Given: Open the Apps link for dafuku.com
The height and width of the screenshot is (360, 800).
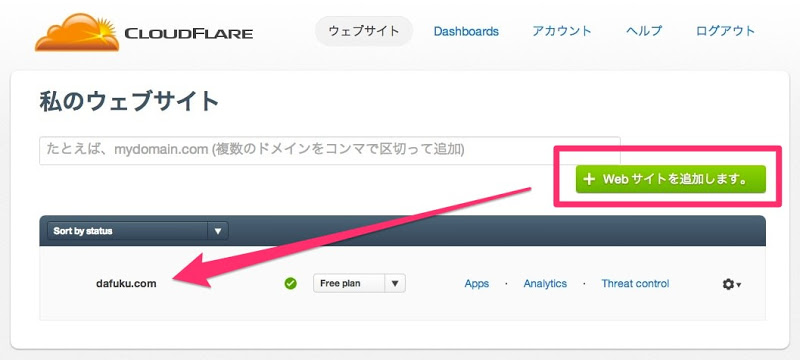Looking at the screenshot, I should tap(477, 284).
